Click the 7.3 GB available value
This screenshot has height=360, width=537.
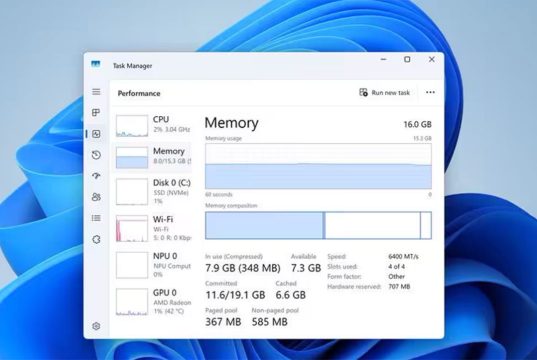306,268
